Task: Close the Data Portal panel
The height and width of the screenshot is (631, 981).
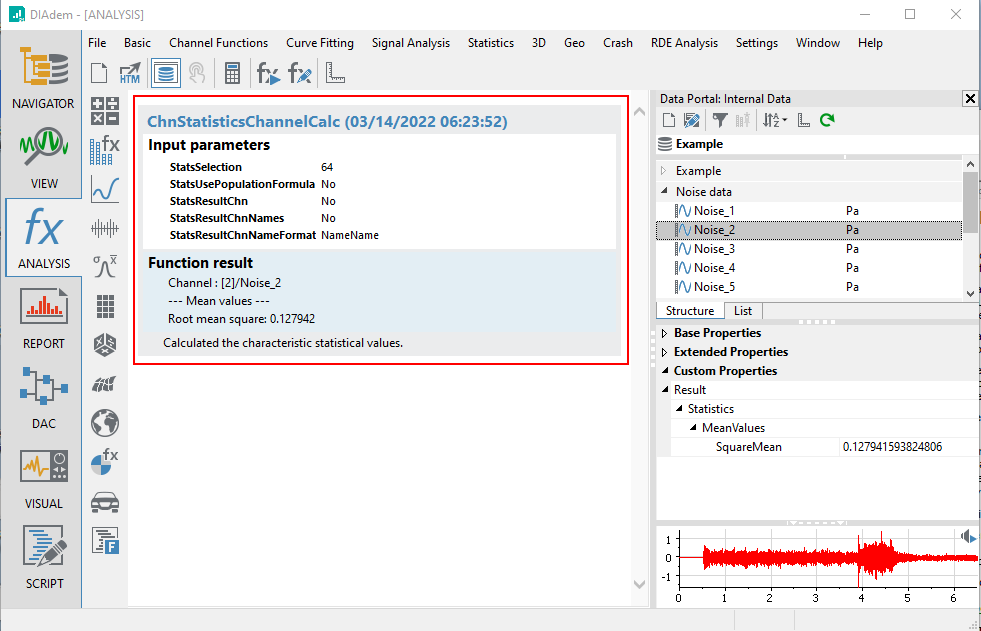Action: point(969,98)
